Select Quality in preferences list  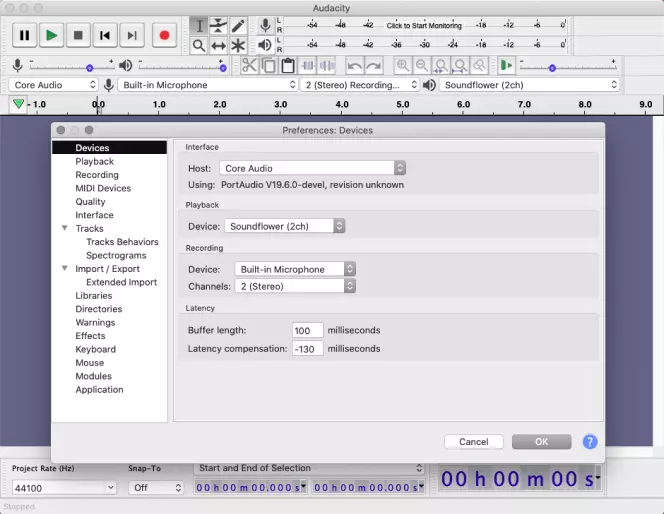click(x=90, y=202)
